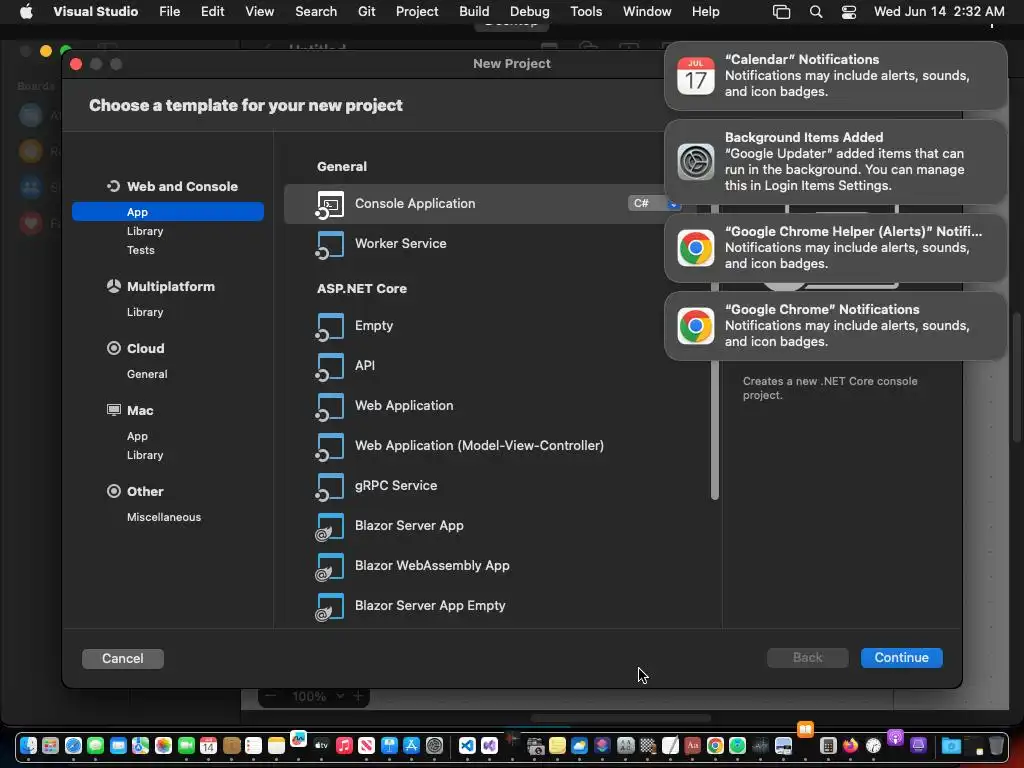1024x768 pixels.
Task: Open the Tools menu
Action: point(586,12)
